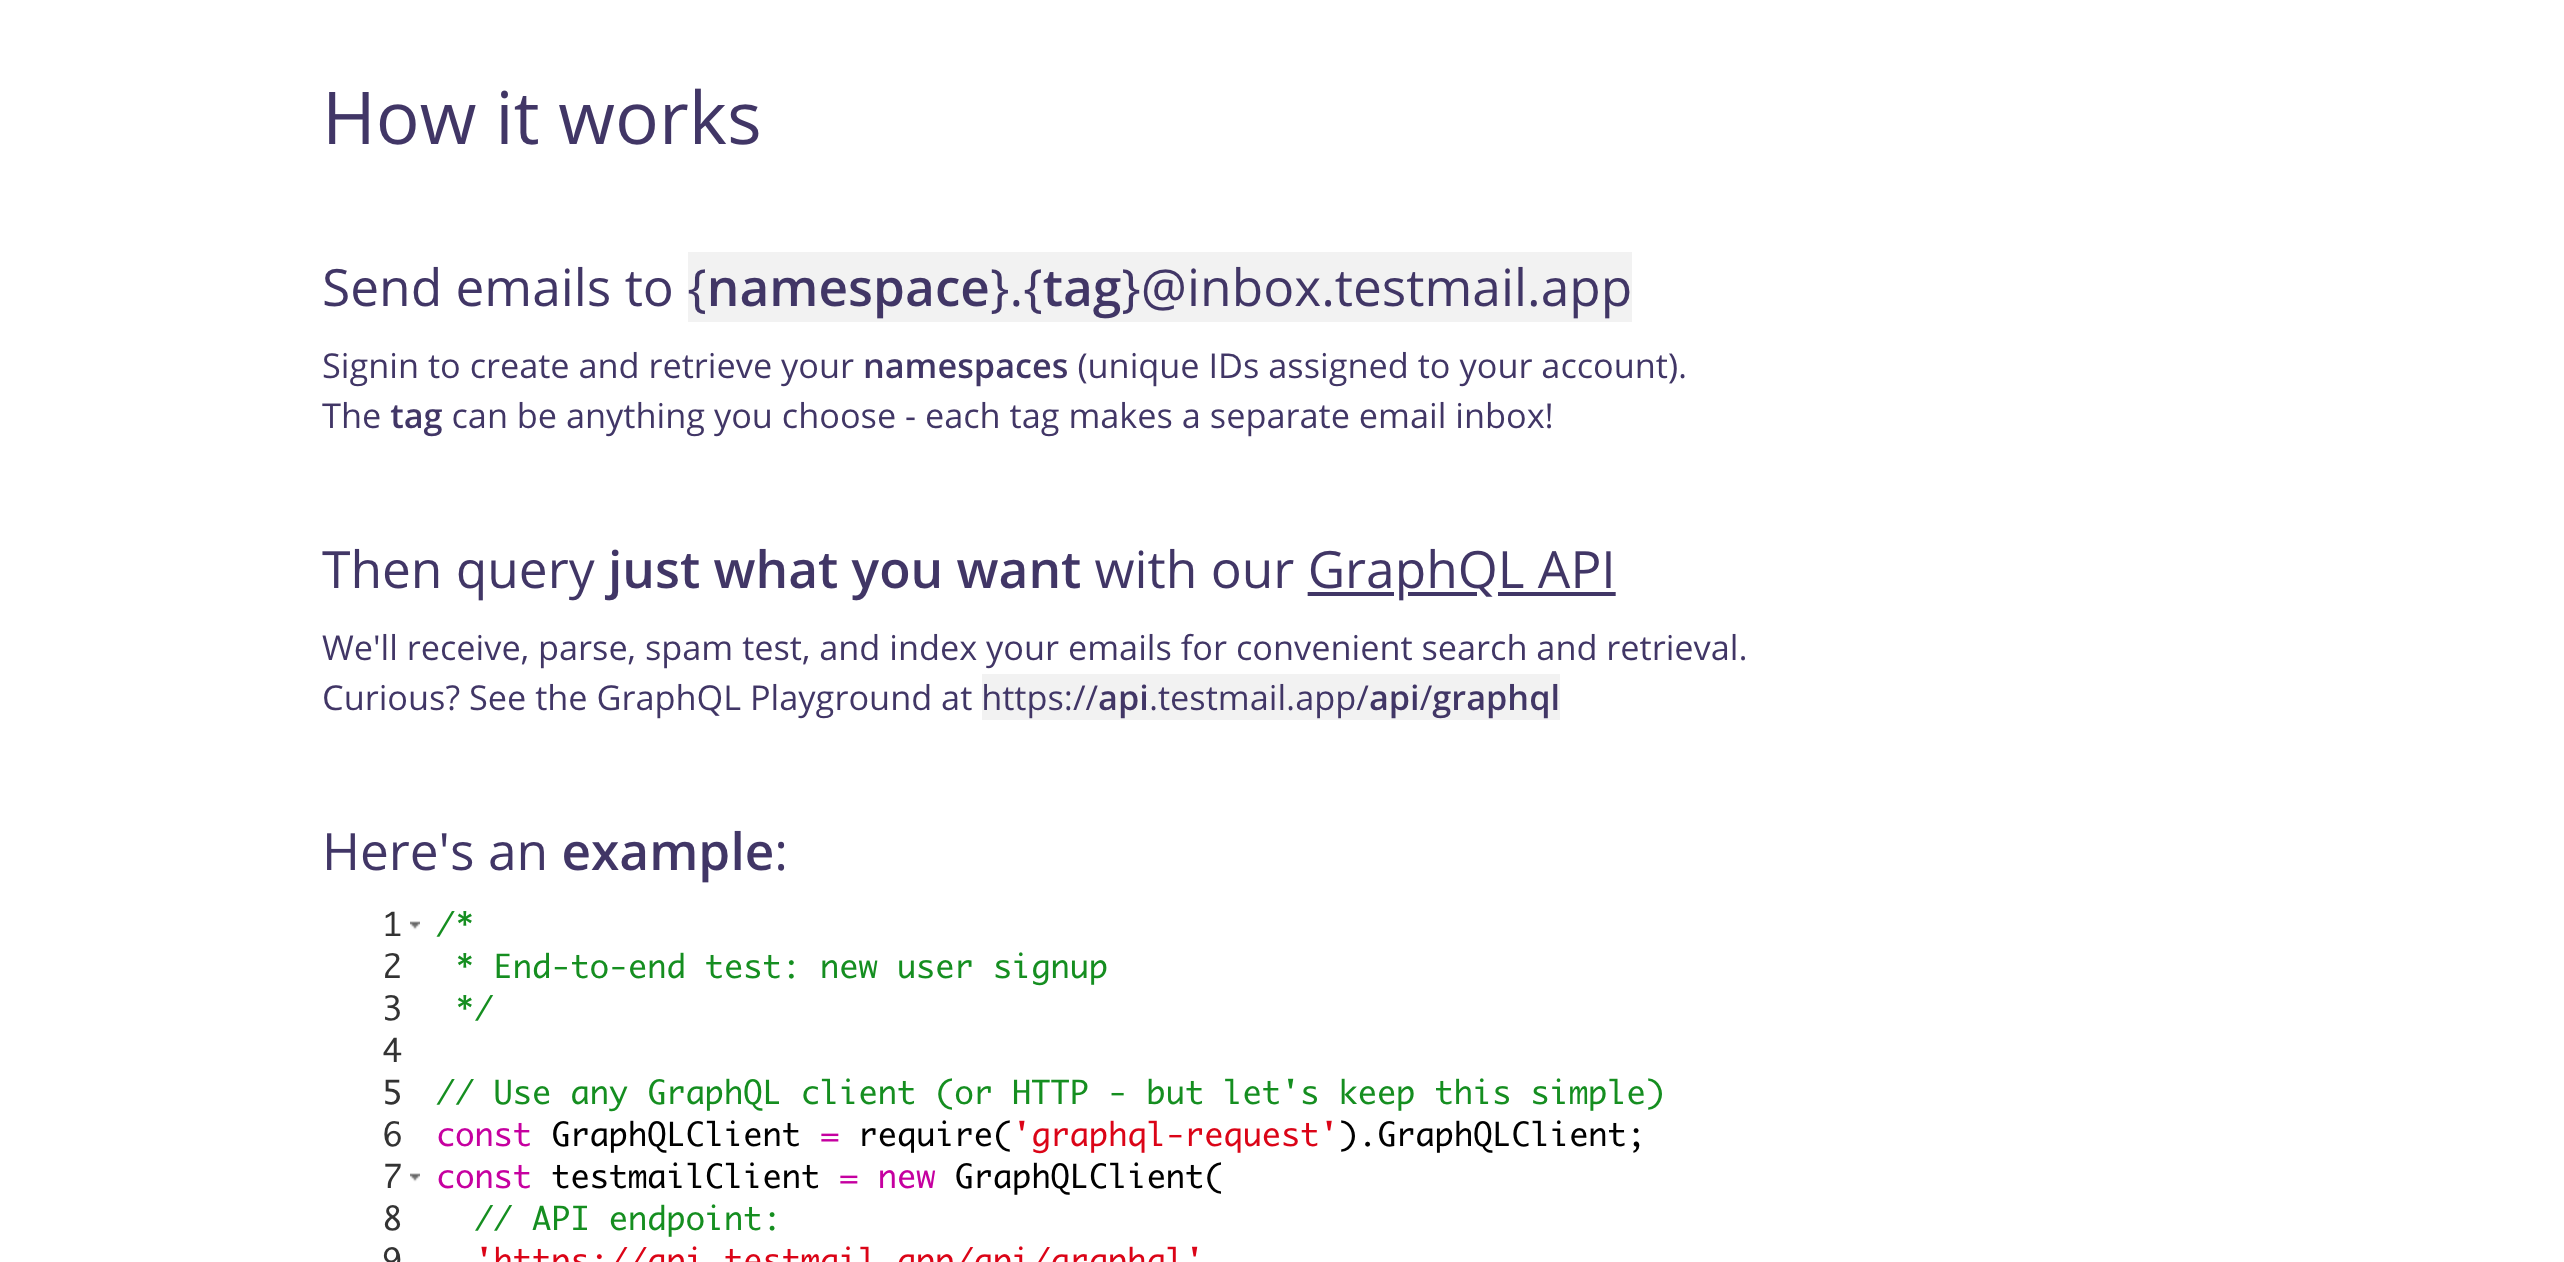Click the How it works heading
The image size is (2564, 1262).
[x=540, y=120]
